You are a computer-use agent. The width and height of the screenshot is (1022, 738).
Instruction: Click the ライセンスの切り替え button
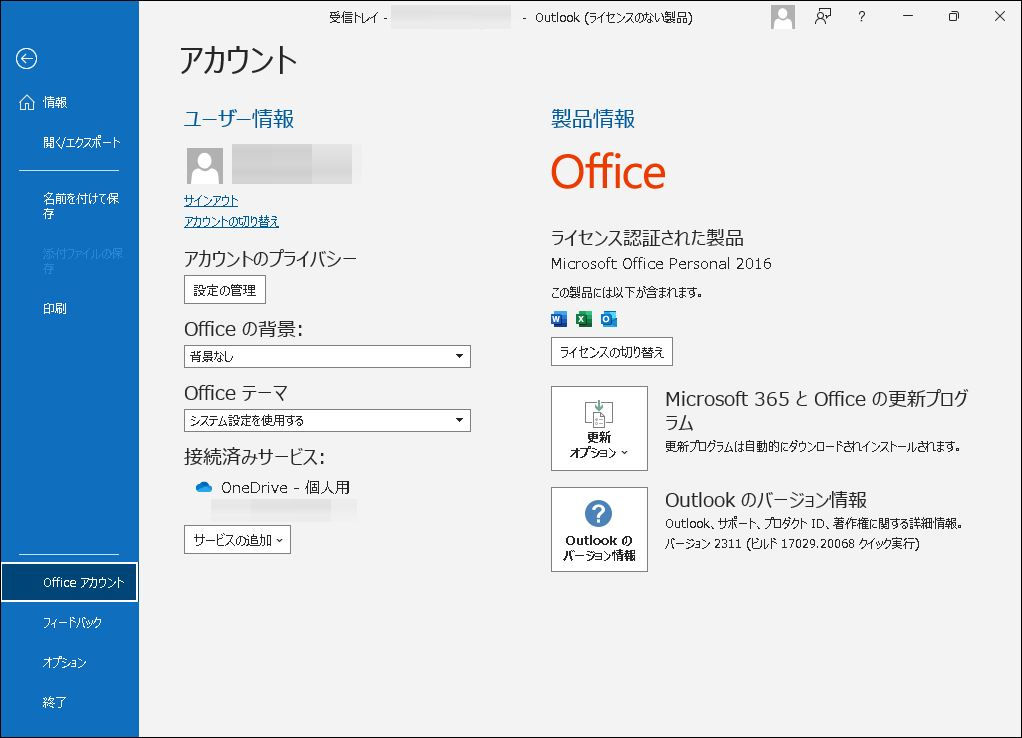coord(611,351)
